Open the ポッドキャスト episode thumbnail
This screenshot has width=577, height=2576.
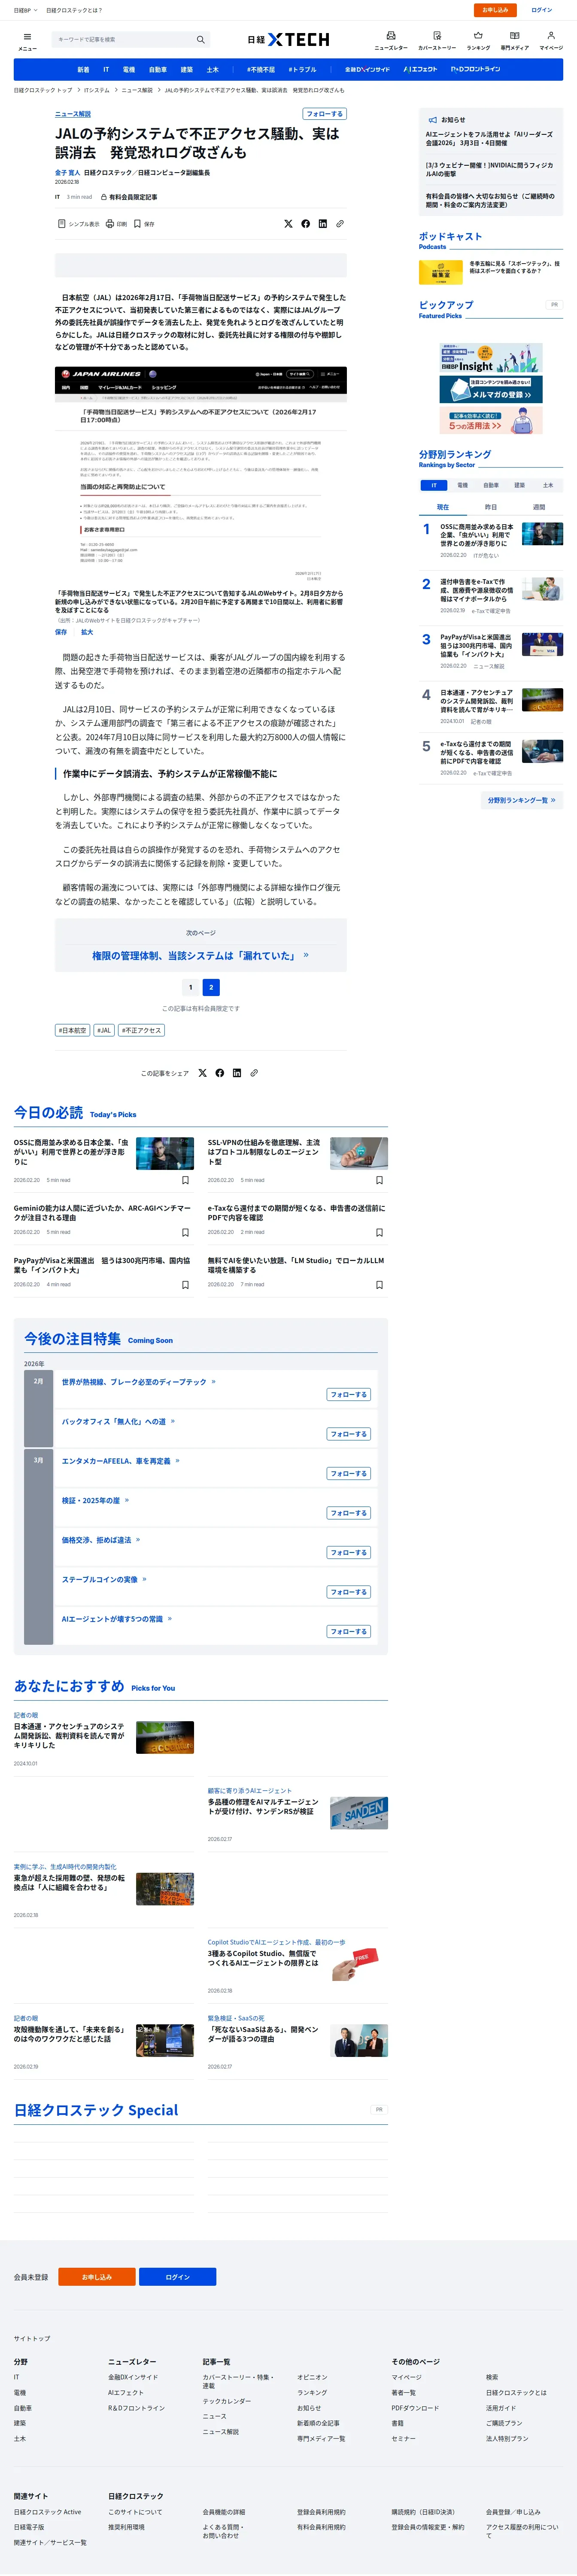tap(441, 272)
